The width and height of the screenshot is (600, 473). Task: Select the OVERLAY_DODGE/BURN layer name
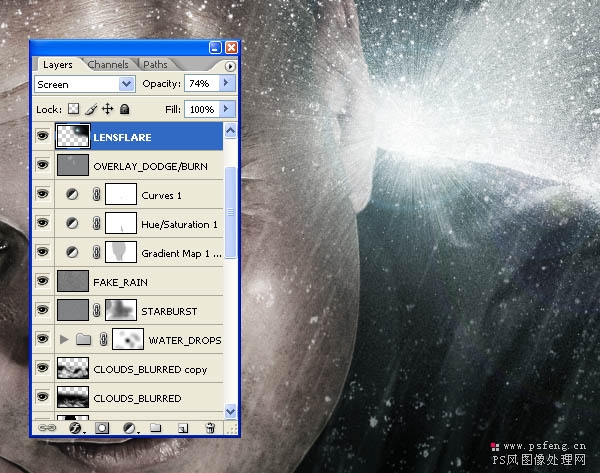pos(150,166)
